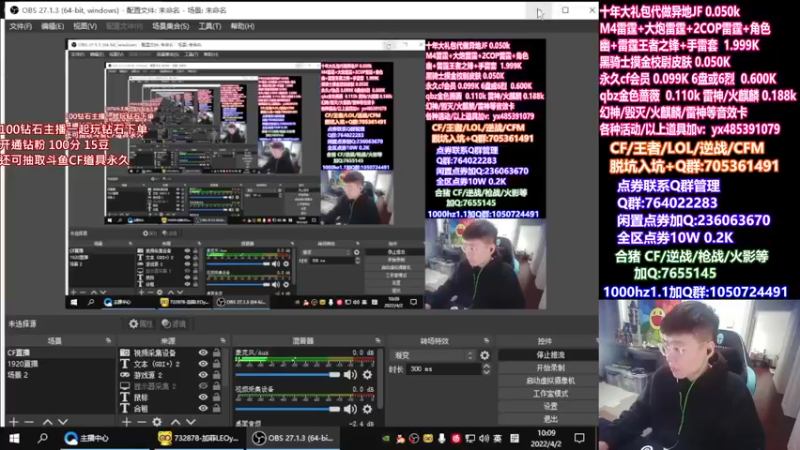Select the 场景 2 scene
The image size is (800, 450).
click(60, 375)
